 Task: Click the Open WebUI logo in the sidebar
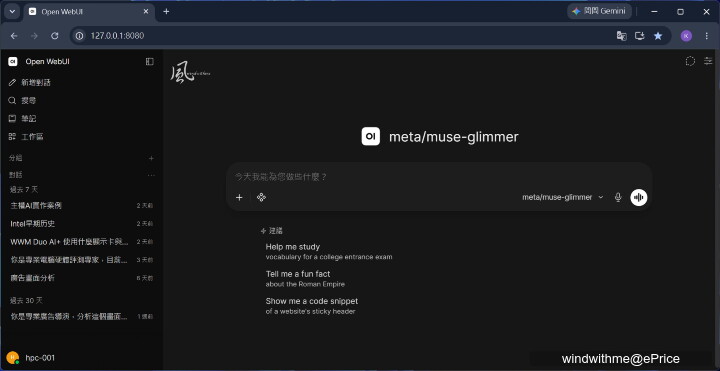pyautogui.click(x=13, y=62)
